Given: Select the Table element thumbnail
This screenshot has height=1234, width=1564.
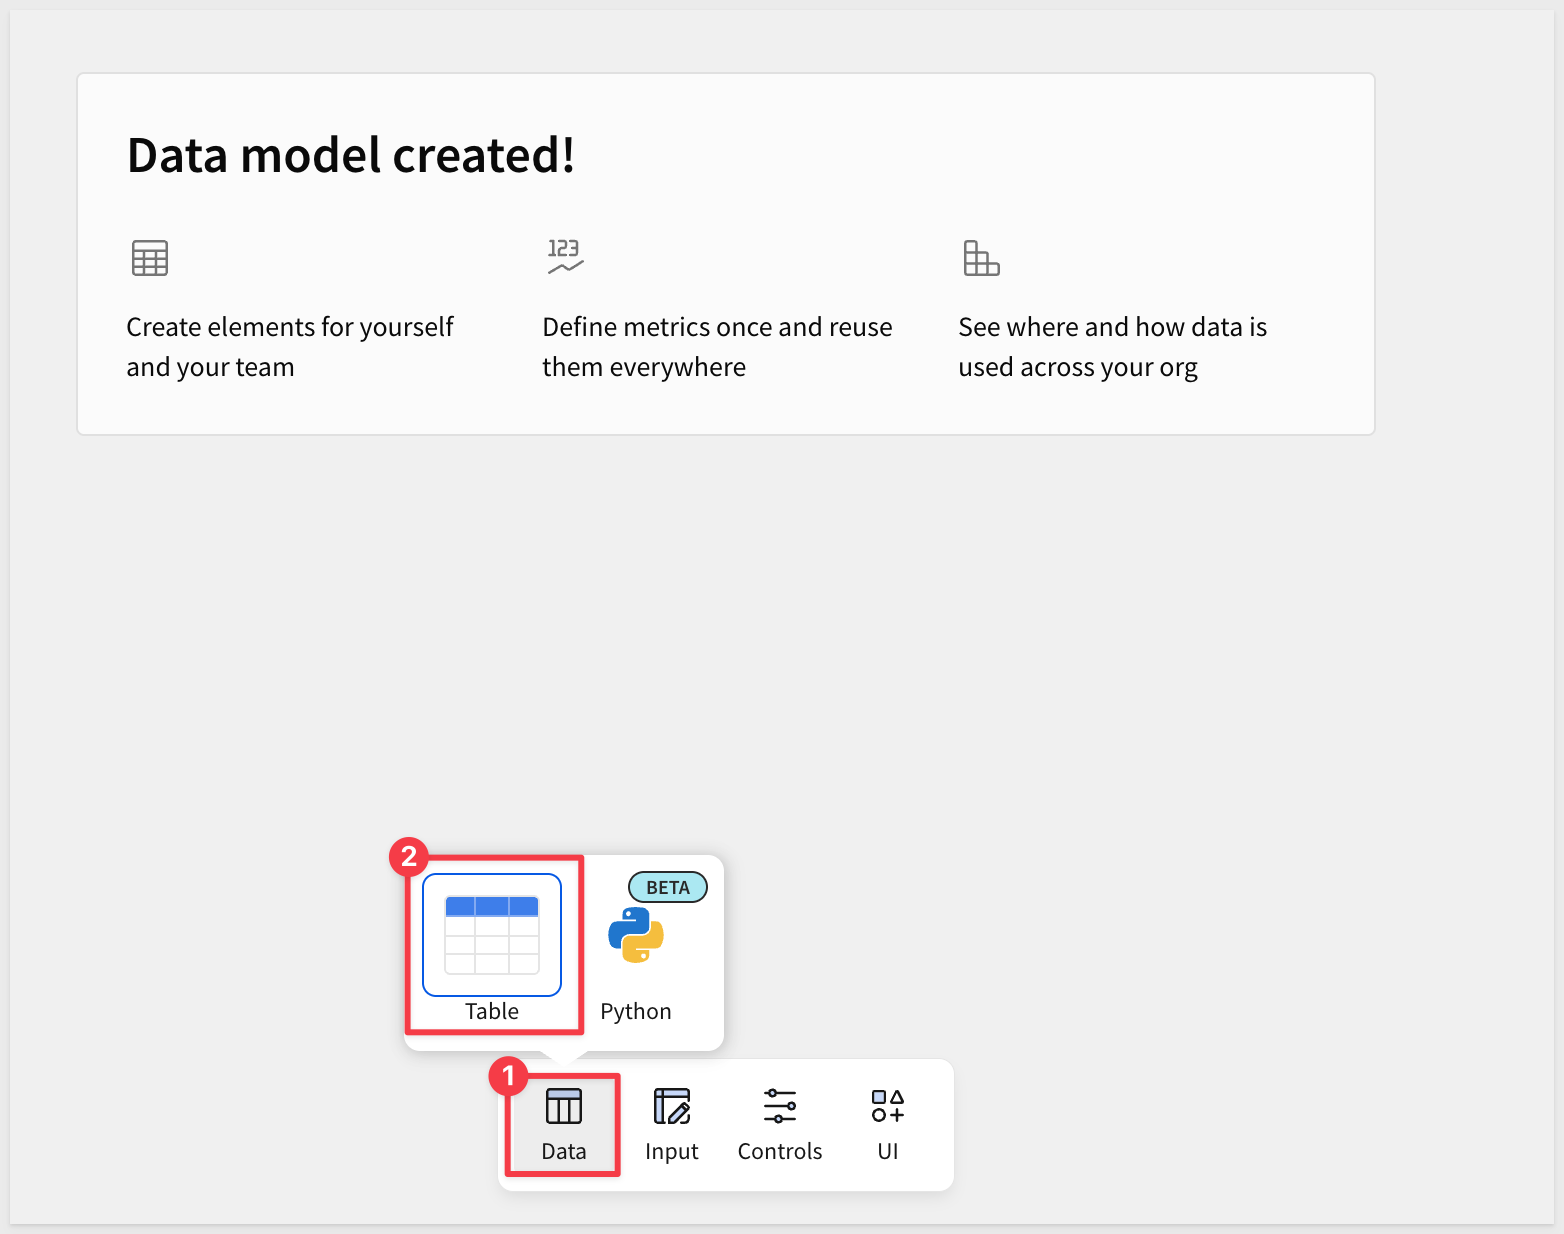Looking at the screenshot, I should (x=492, y=935).
